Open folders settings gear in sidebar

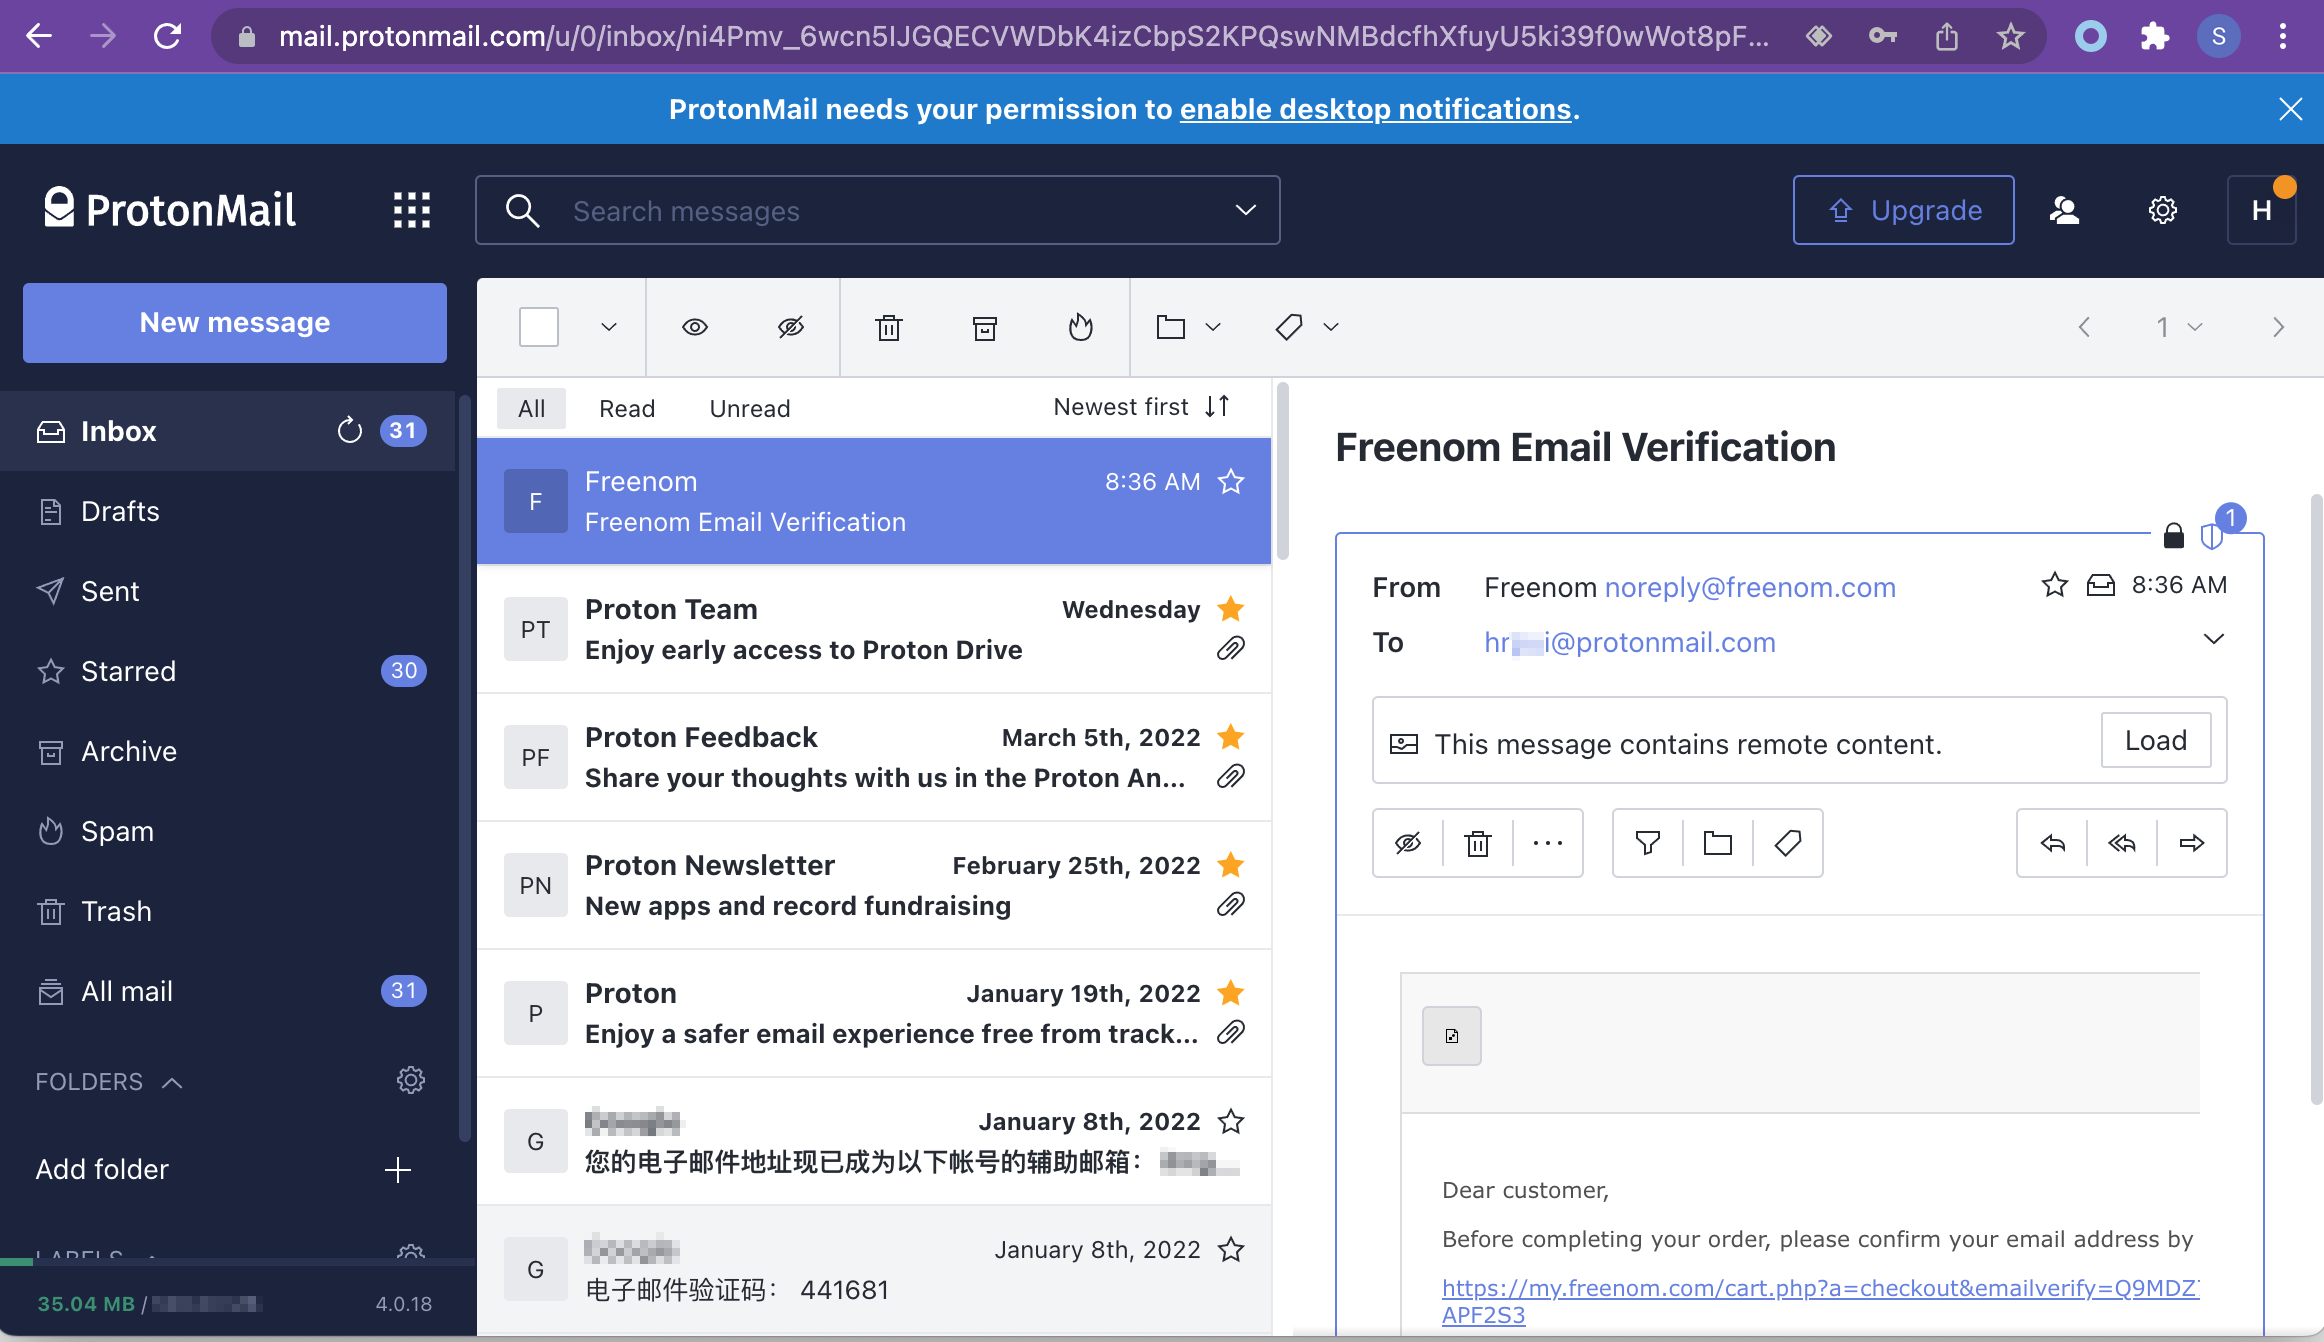[411, 1081]
